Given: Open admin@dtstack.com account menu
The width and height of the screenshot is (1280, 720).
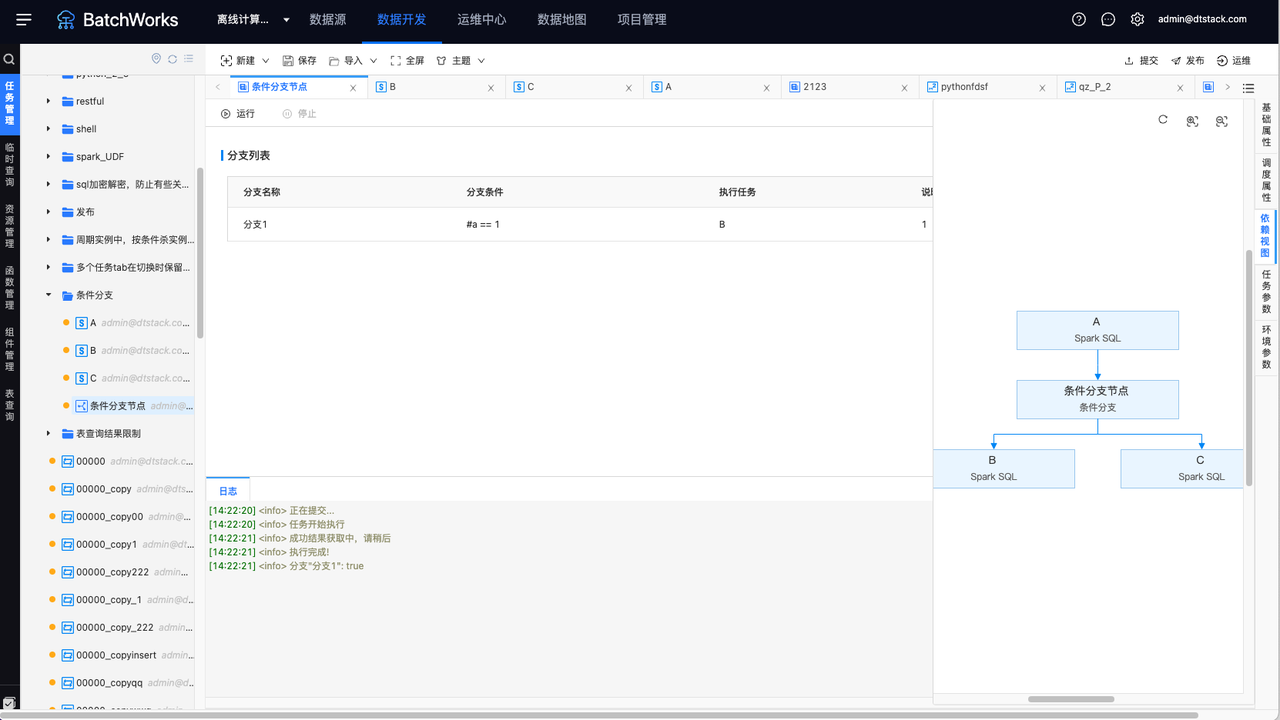Looking at the screenshot, I should point(1202,19).
